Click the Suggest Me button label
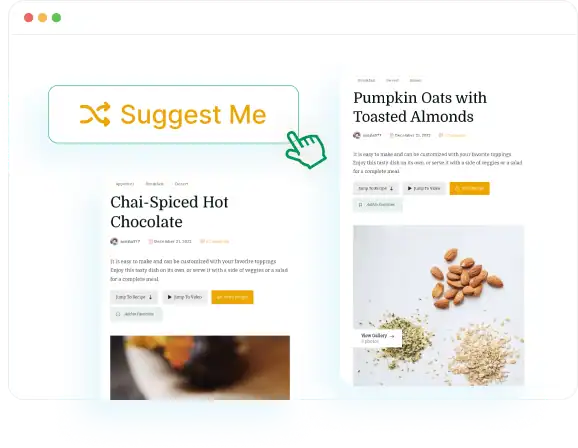 [193, 115]
